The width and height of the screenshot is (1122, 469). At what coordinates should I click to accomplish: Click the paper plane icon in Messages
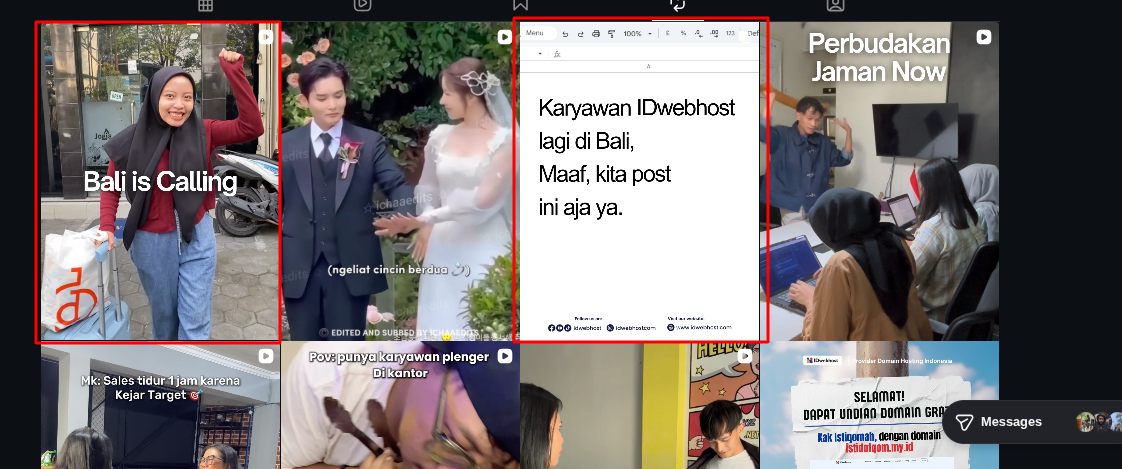click(964, 422)
